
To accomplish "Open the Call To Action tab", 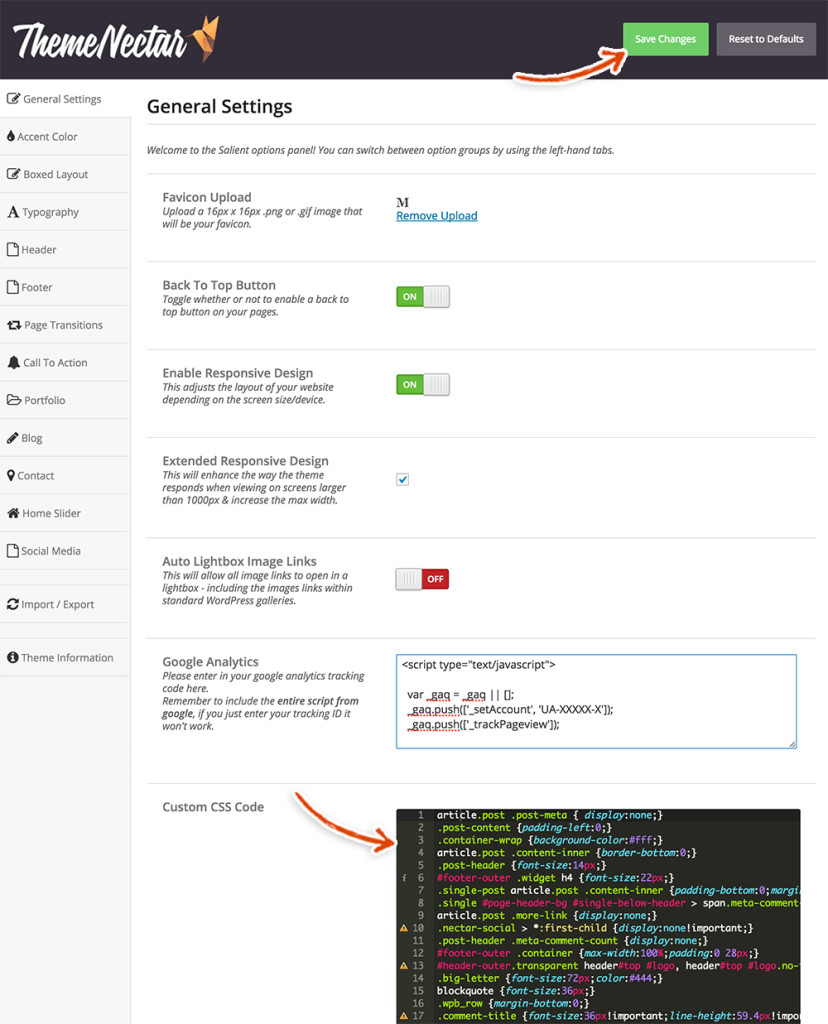I will click(58, 362).
